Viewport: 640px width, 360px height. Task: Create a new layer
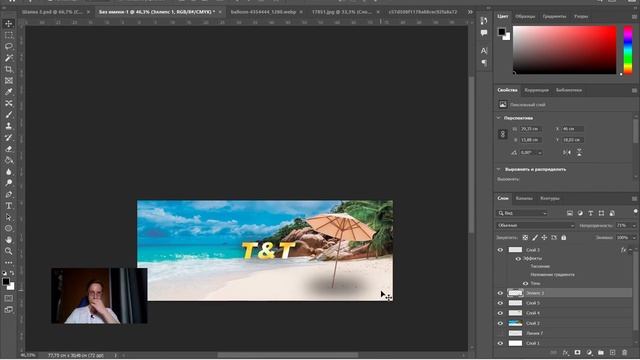click(x=612, y=353)
